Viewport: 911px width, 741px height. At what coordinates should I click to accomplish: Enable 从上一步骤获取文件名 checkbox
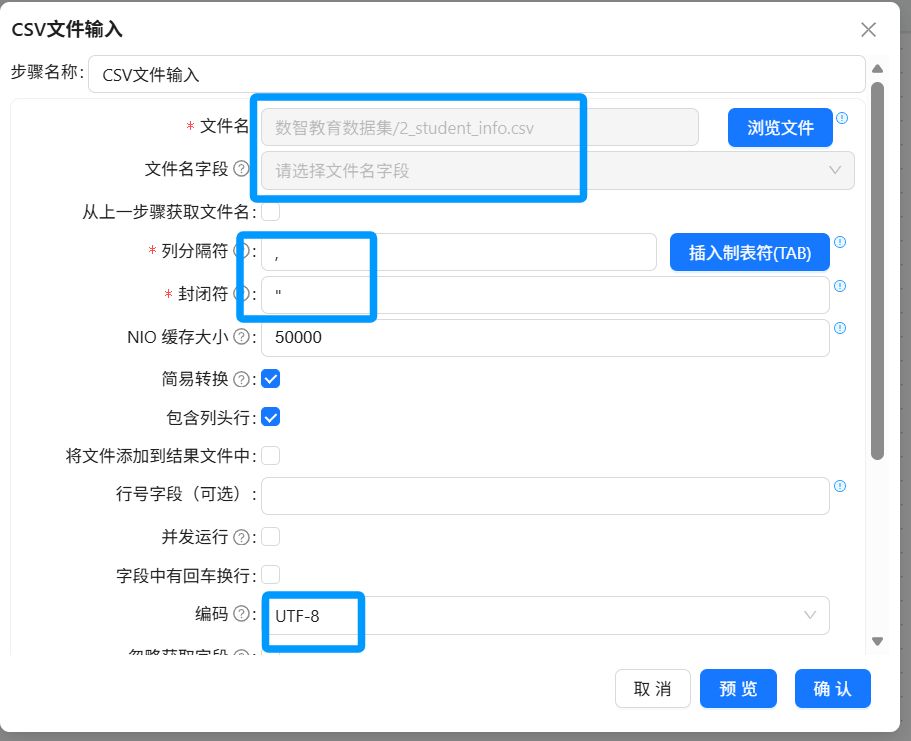271,212
